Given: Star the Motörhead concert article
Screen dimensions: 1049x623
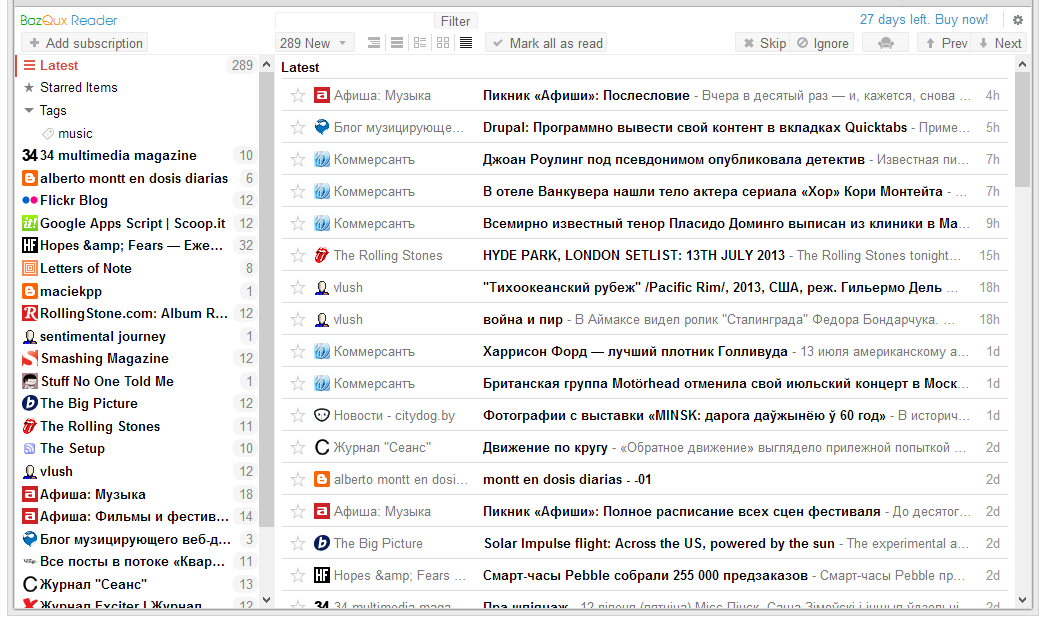Looking at the screenshot, I should tap(298, 383).
